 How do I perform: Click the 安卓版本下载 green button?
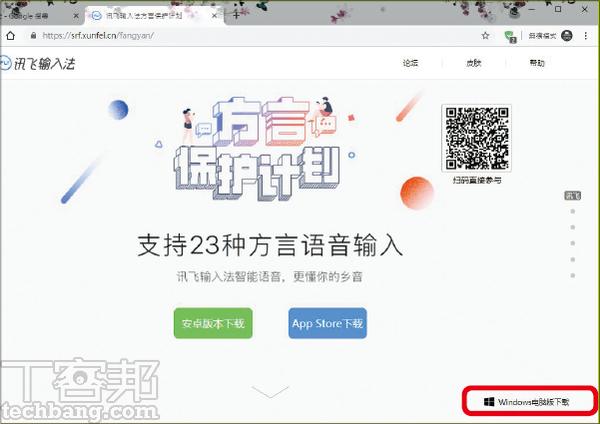[213, 323]
